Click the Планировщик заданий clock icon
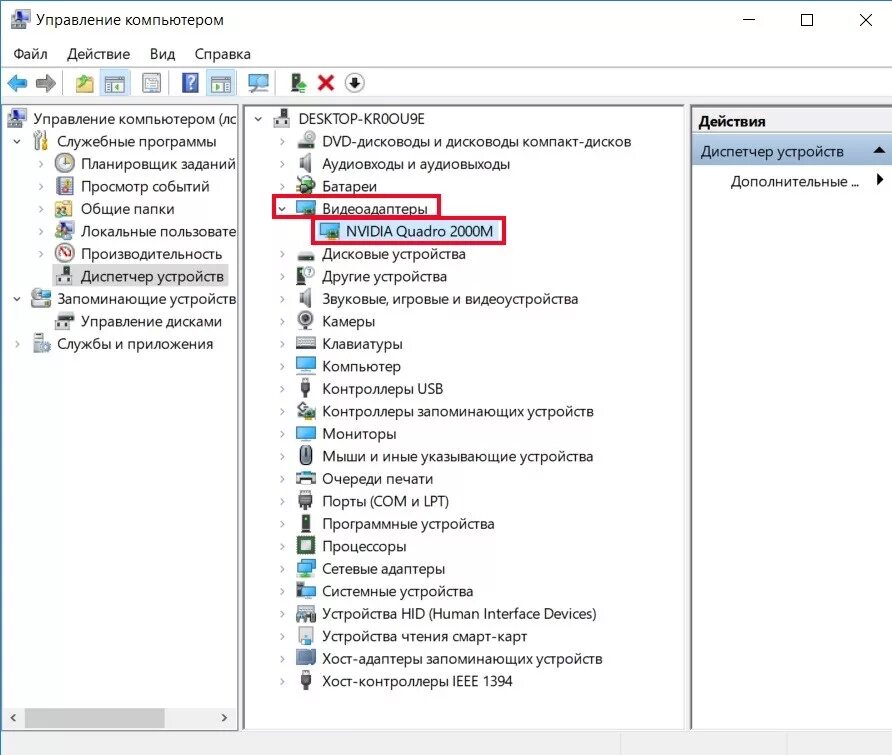Screen dimensions: 892x755 click(x=64, y=163)
